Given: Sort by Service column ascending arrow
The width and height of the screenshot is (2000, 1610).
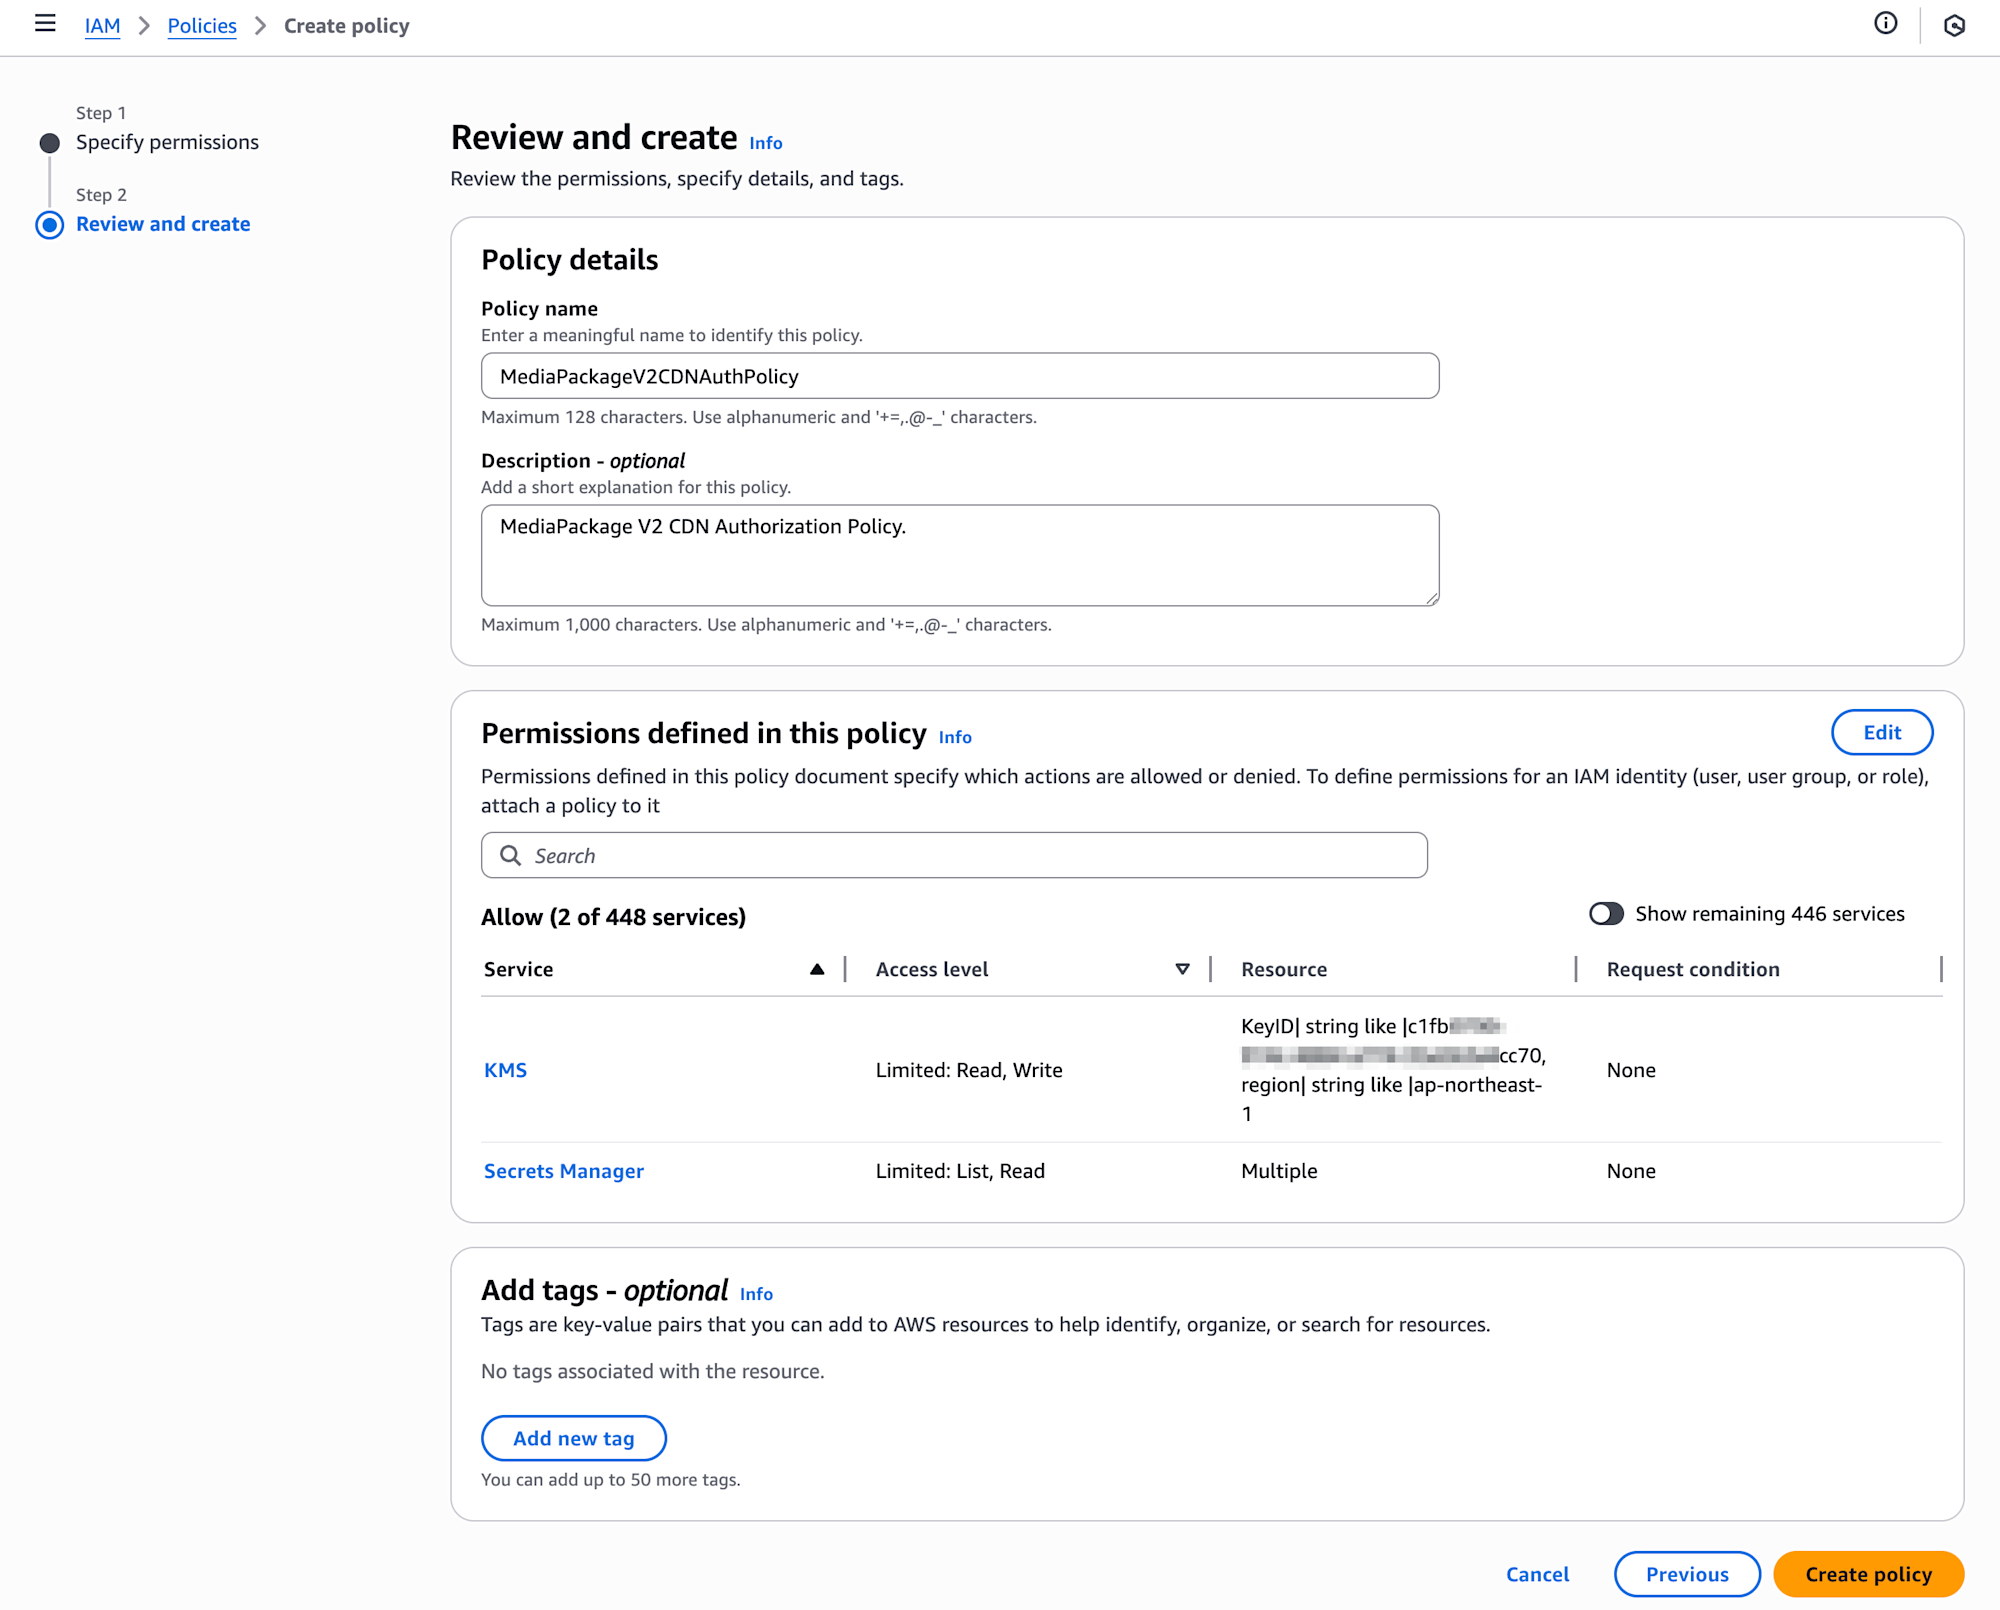Looking at the screenshot, I should [817, 969].
